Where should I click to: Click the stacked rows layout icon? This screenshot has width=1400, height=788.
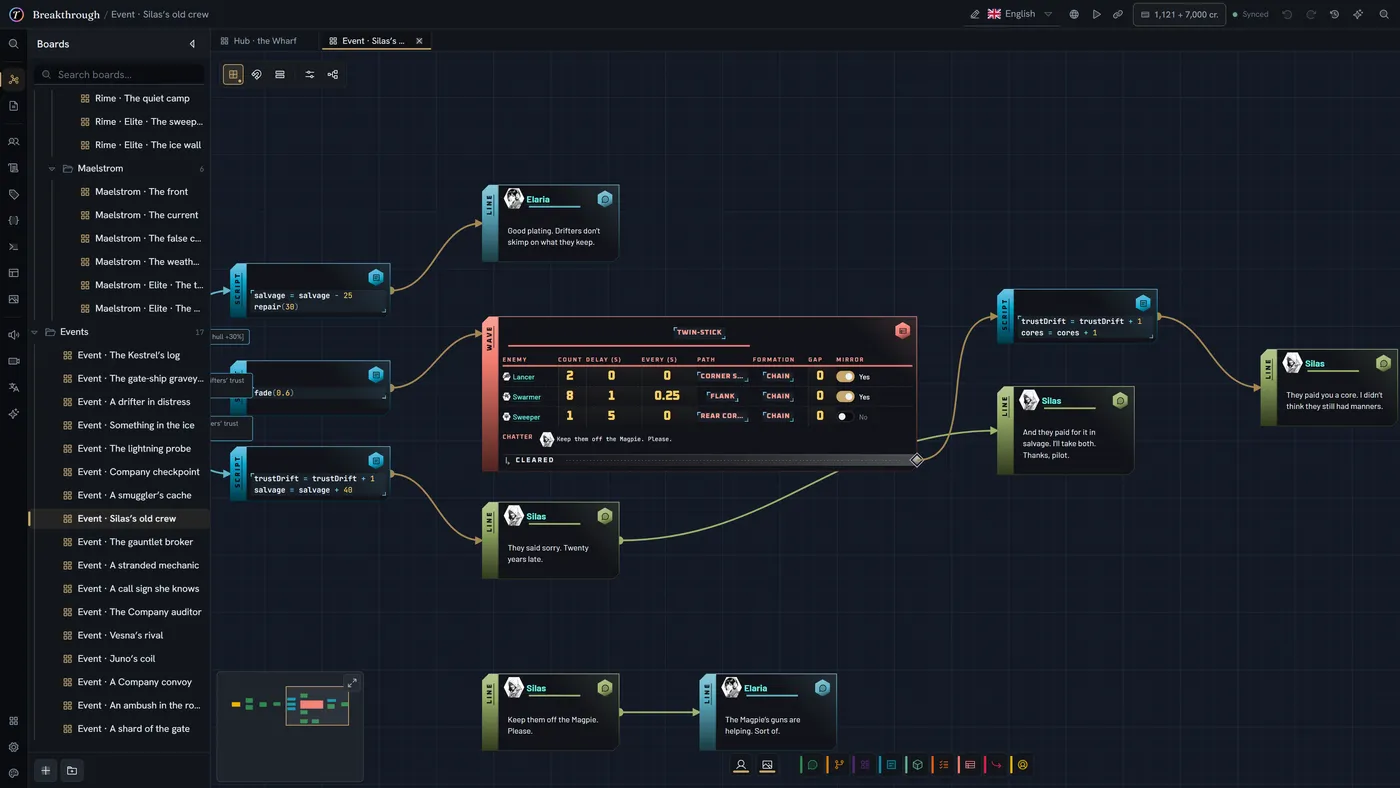point(280,74)
